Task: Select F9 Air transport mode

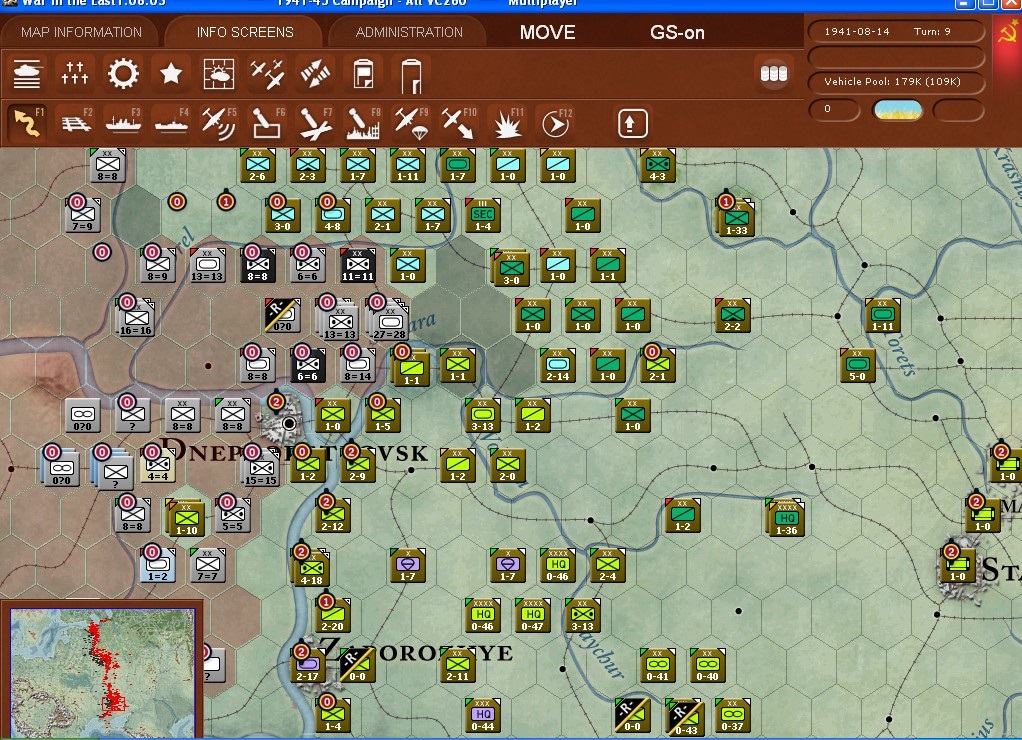Action: (412, 123)
